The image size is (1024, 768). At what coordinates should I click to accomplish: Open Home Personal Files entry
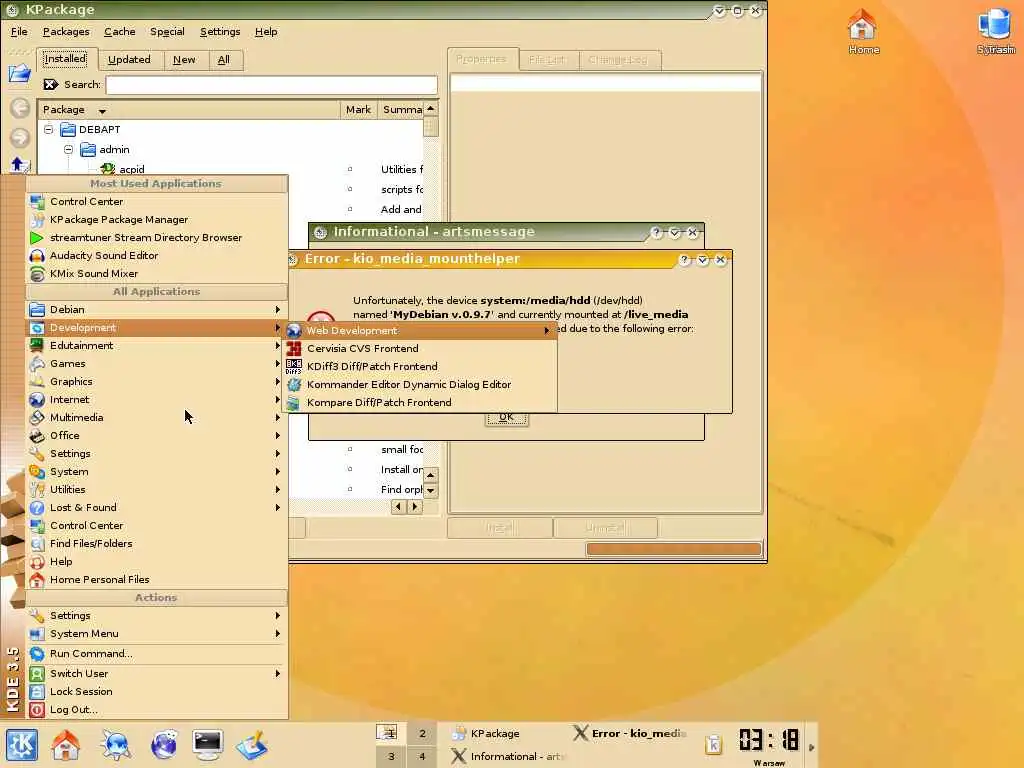click(x=157, y=579)
